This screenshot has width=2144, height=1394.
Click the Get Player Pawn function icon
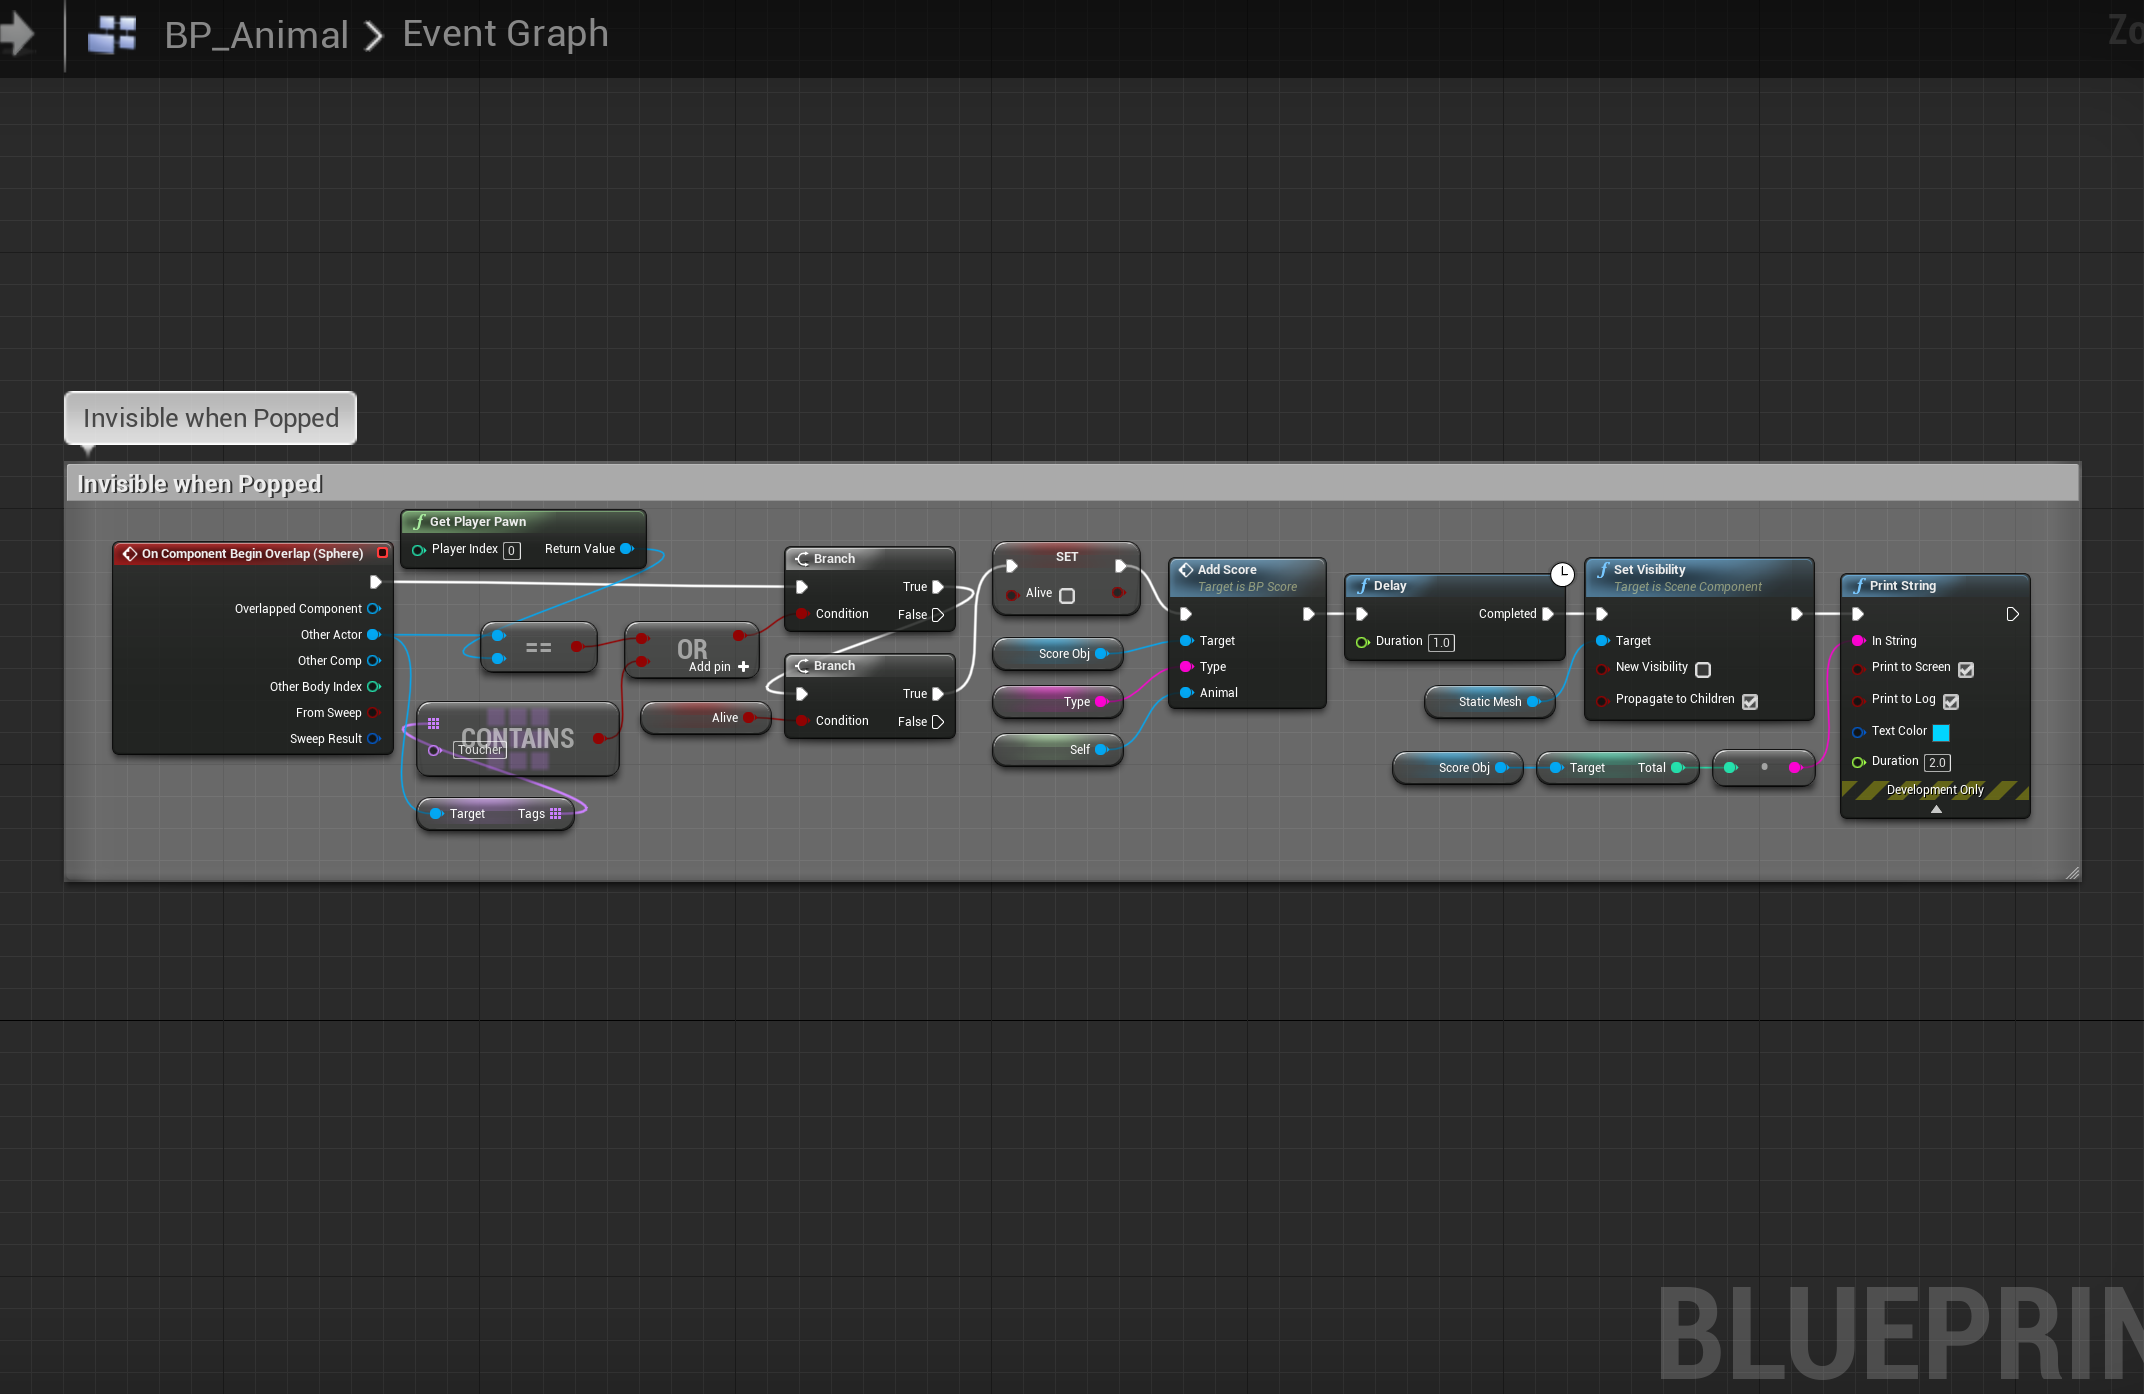coord(419,522)
